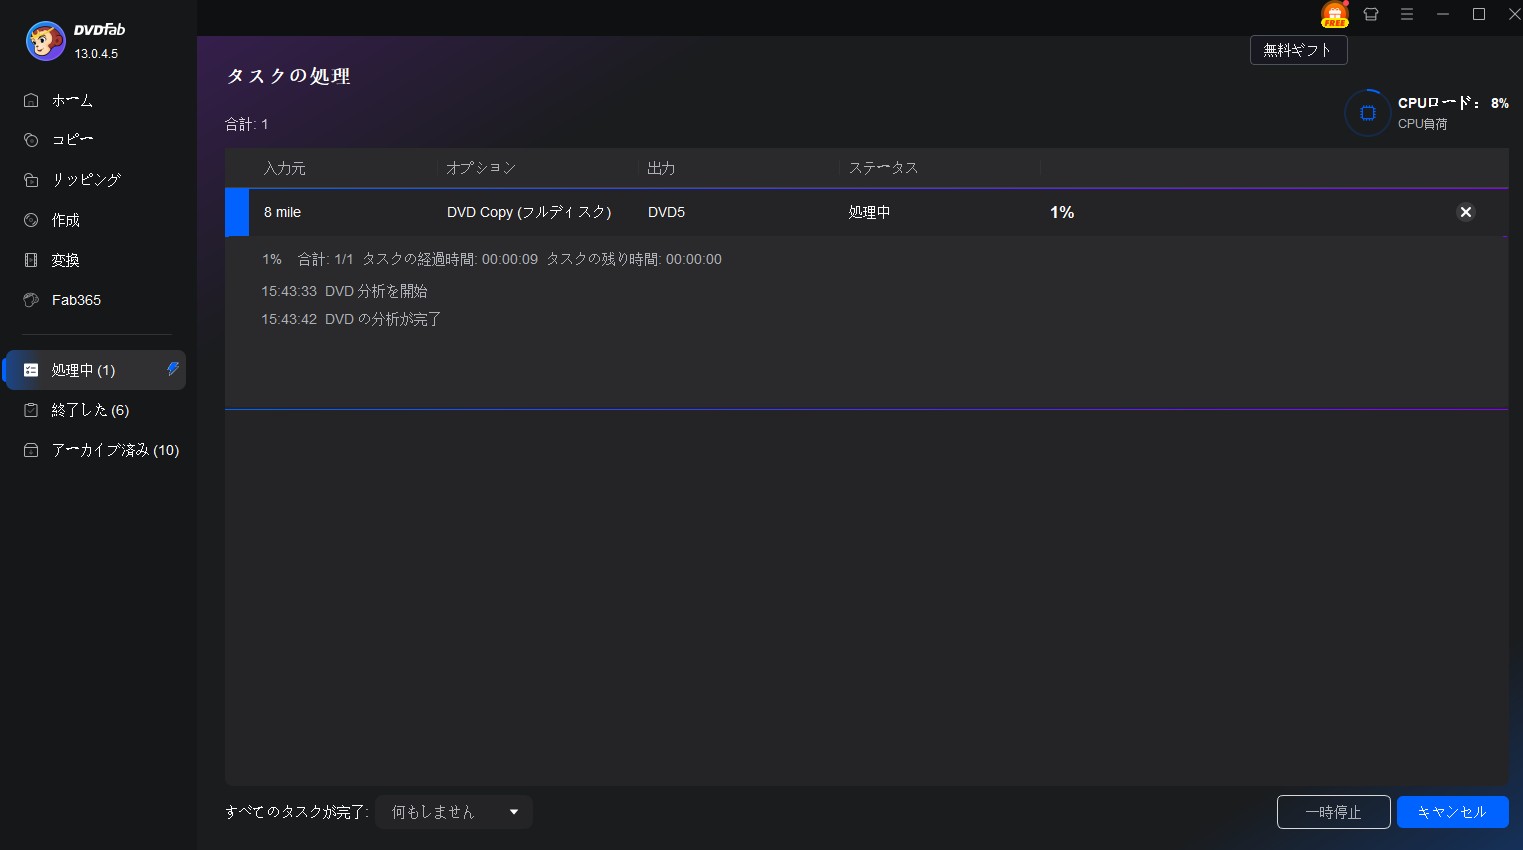The height and width of the screenshot is (850, 1523).
Task: Open the Copy module
Action: [72, 140]
